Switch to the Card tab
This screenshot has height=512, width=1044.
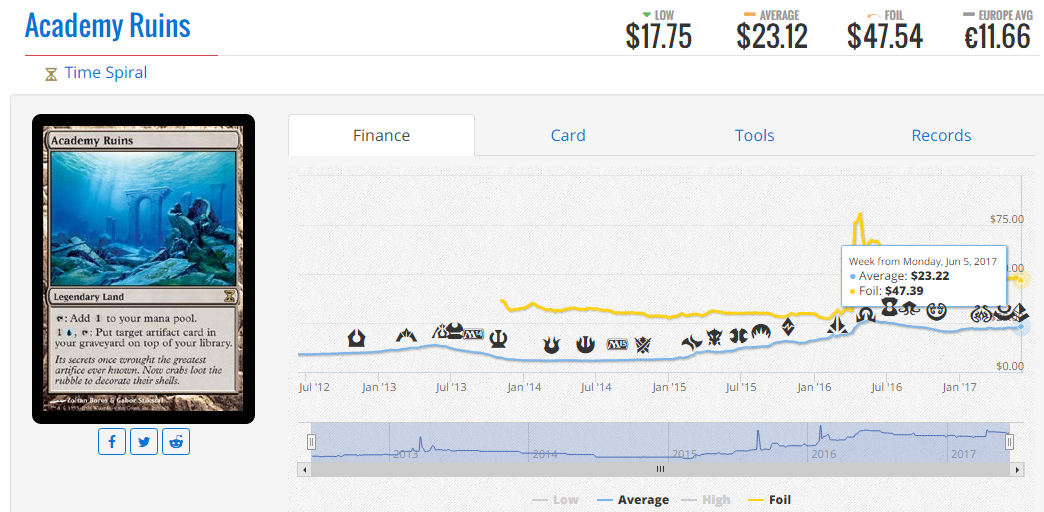(568, 135)
